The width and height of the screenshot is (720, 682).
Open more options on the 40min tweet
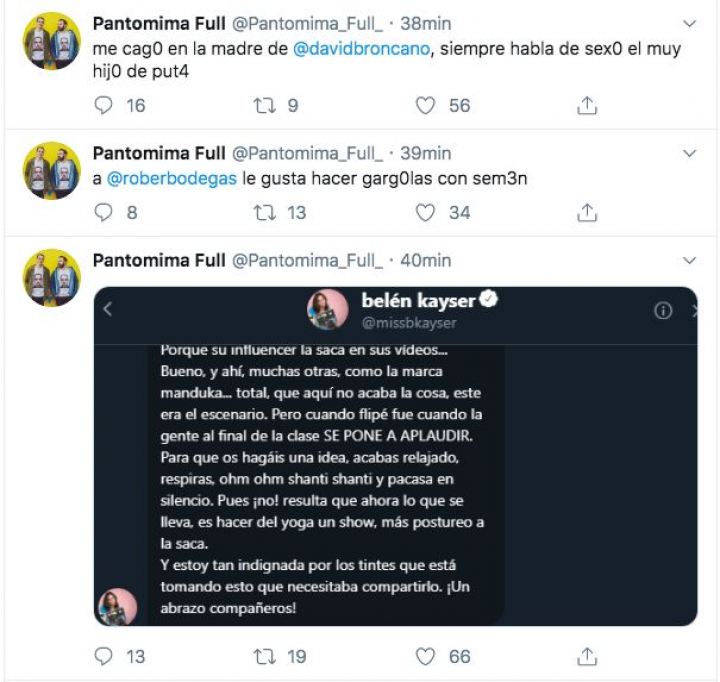(689, 260)
